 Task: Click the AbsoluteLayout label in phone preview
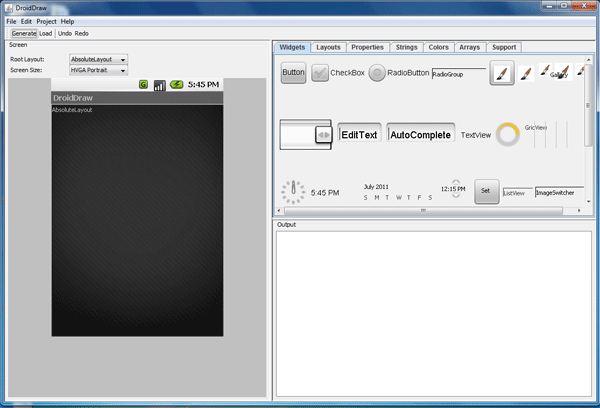[x=72, y=110]
